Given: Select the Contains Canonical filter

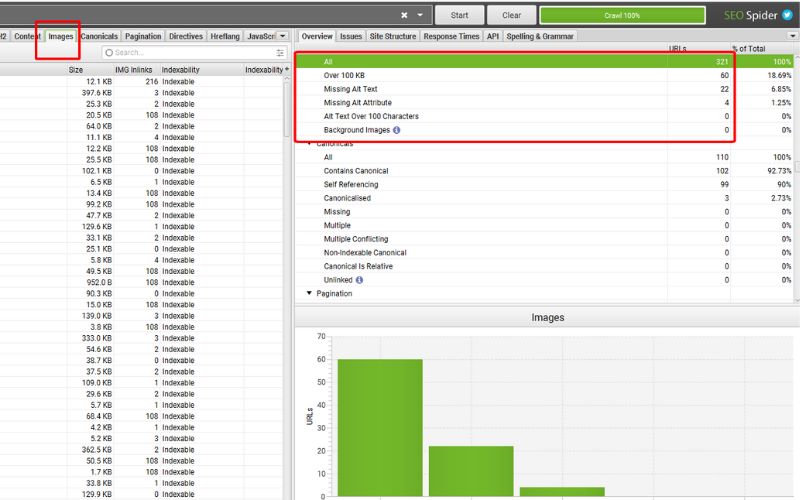Looking at the screenshot, I should (x=544, y=171).
